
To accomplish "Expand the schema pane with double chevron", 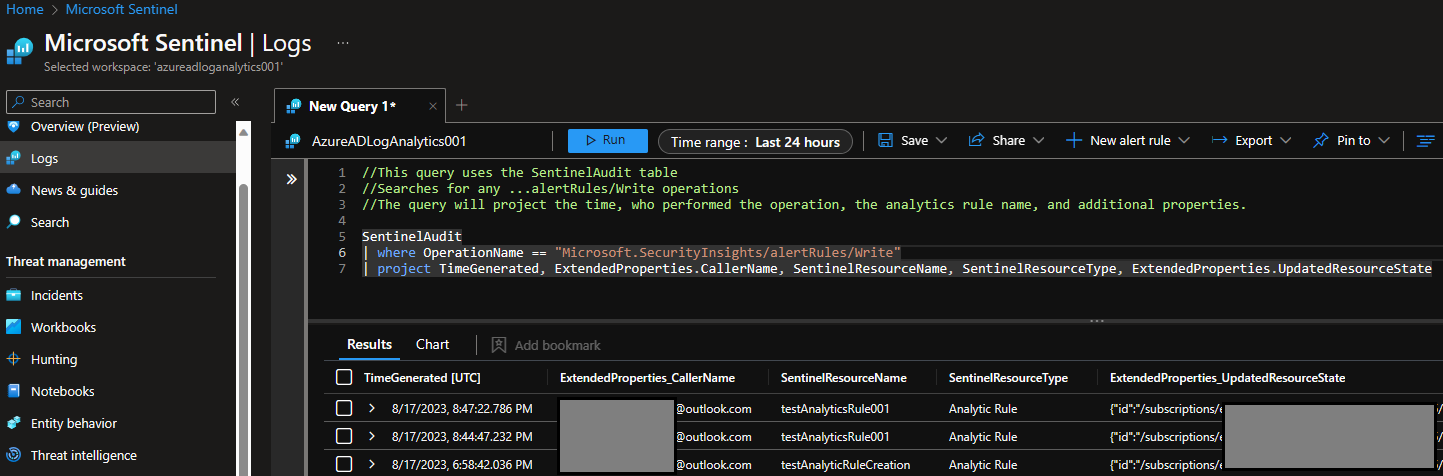I will 292,179.
